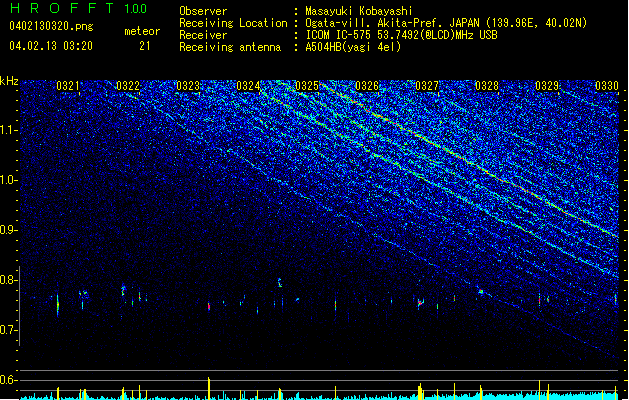Click the meteor label

tap(142, 31)
